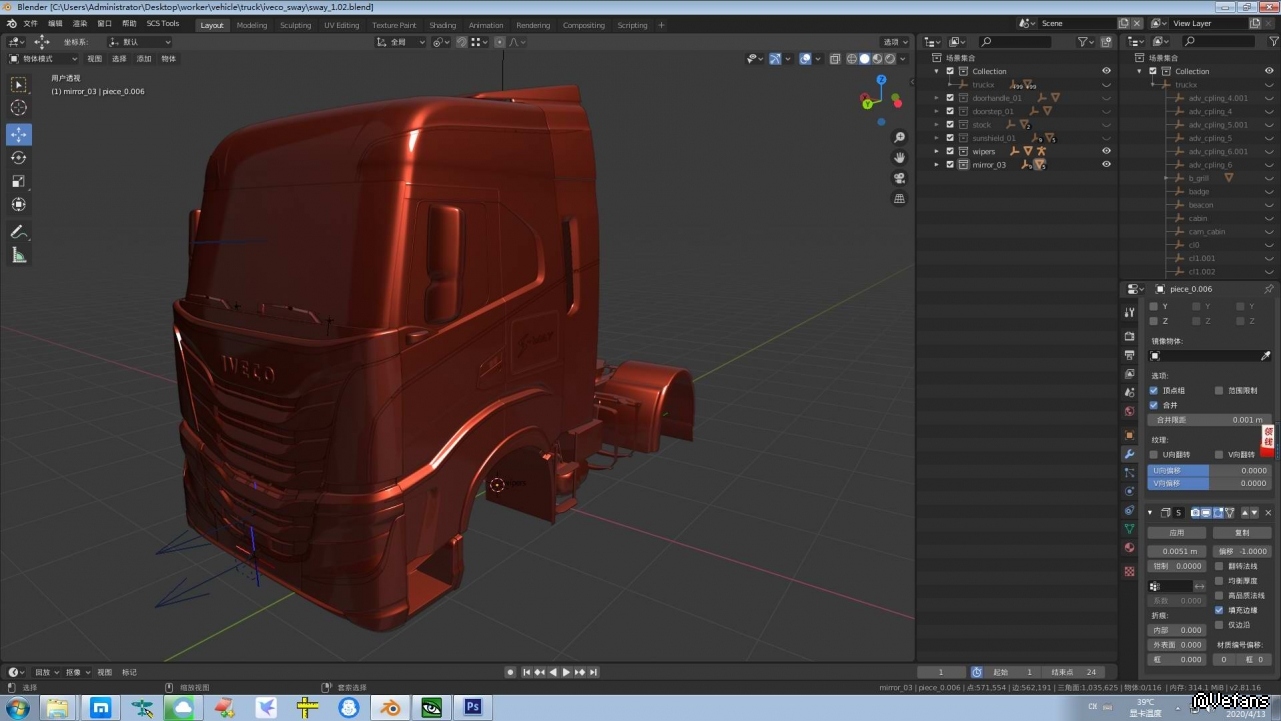Screen dimensions: 1281x721
Task: Click the eyedropper for mirror object
Action: 1265,356
